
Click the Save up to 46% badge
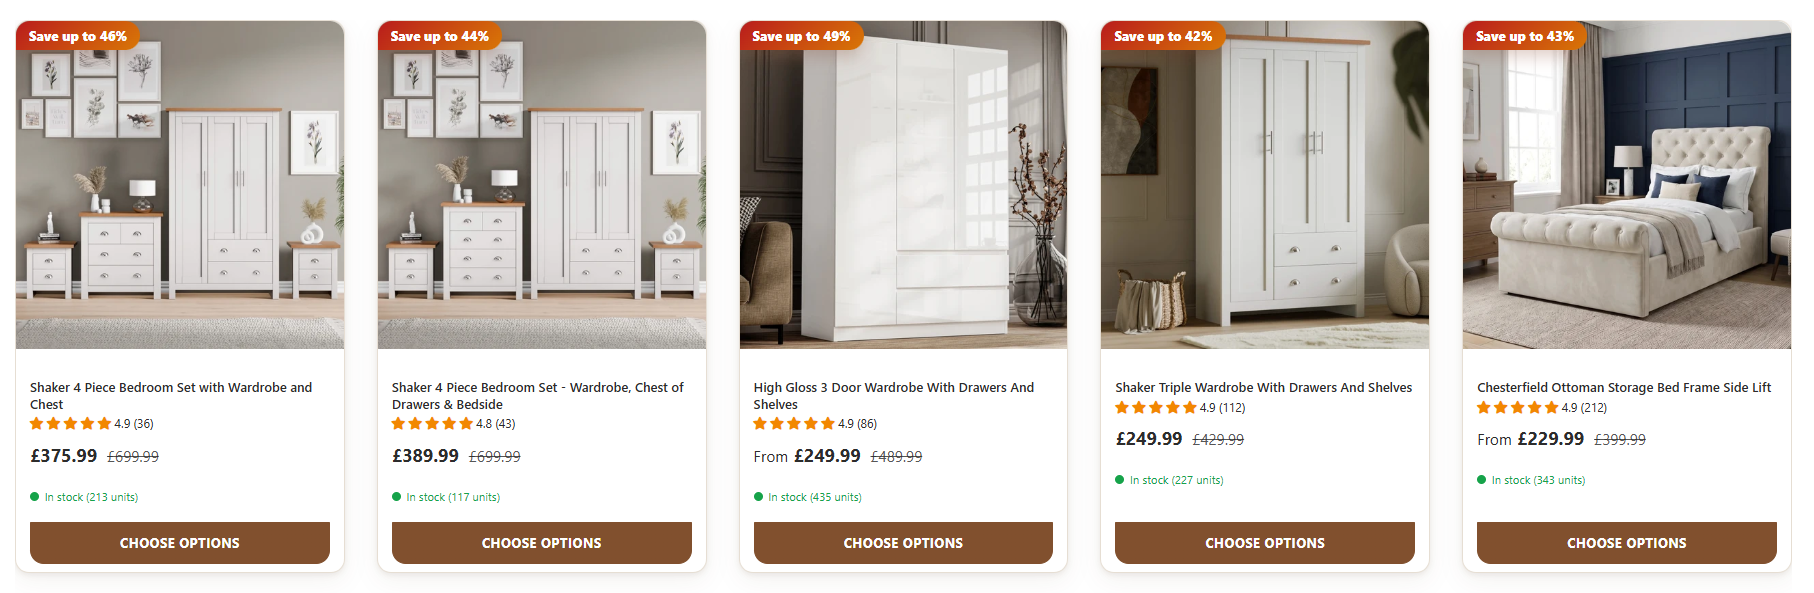click(78, 36)
